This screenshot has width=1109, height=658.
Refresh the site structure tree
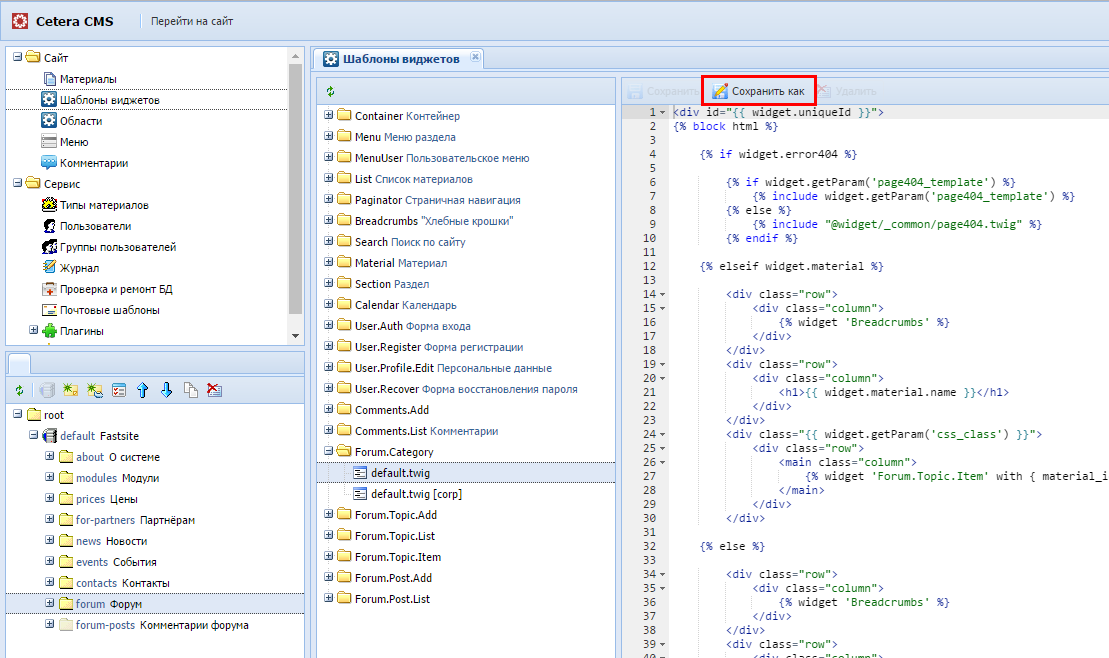tap(19, 390)
